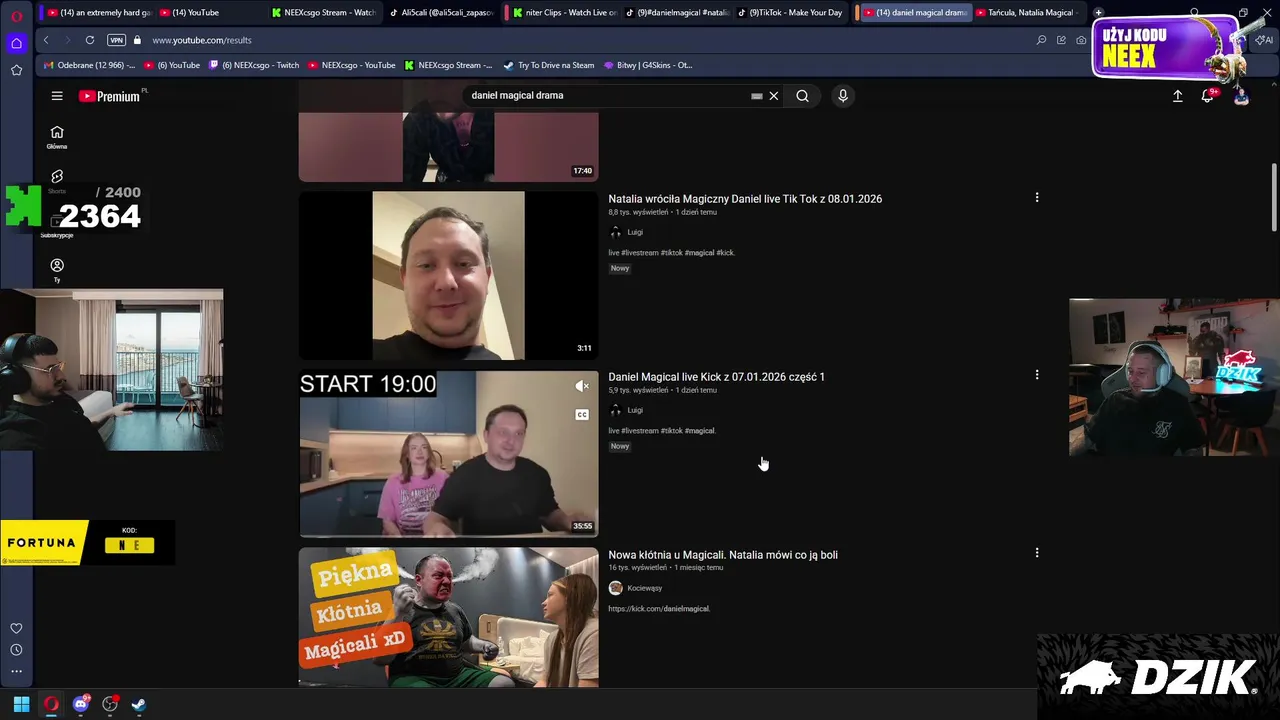This screenshot has width=1280, height=720.
Task: Open the kick.com/danielmagical link
Action: tap(659, 609)
